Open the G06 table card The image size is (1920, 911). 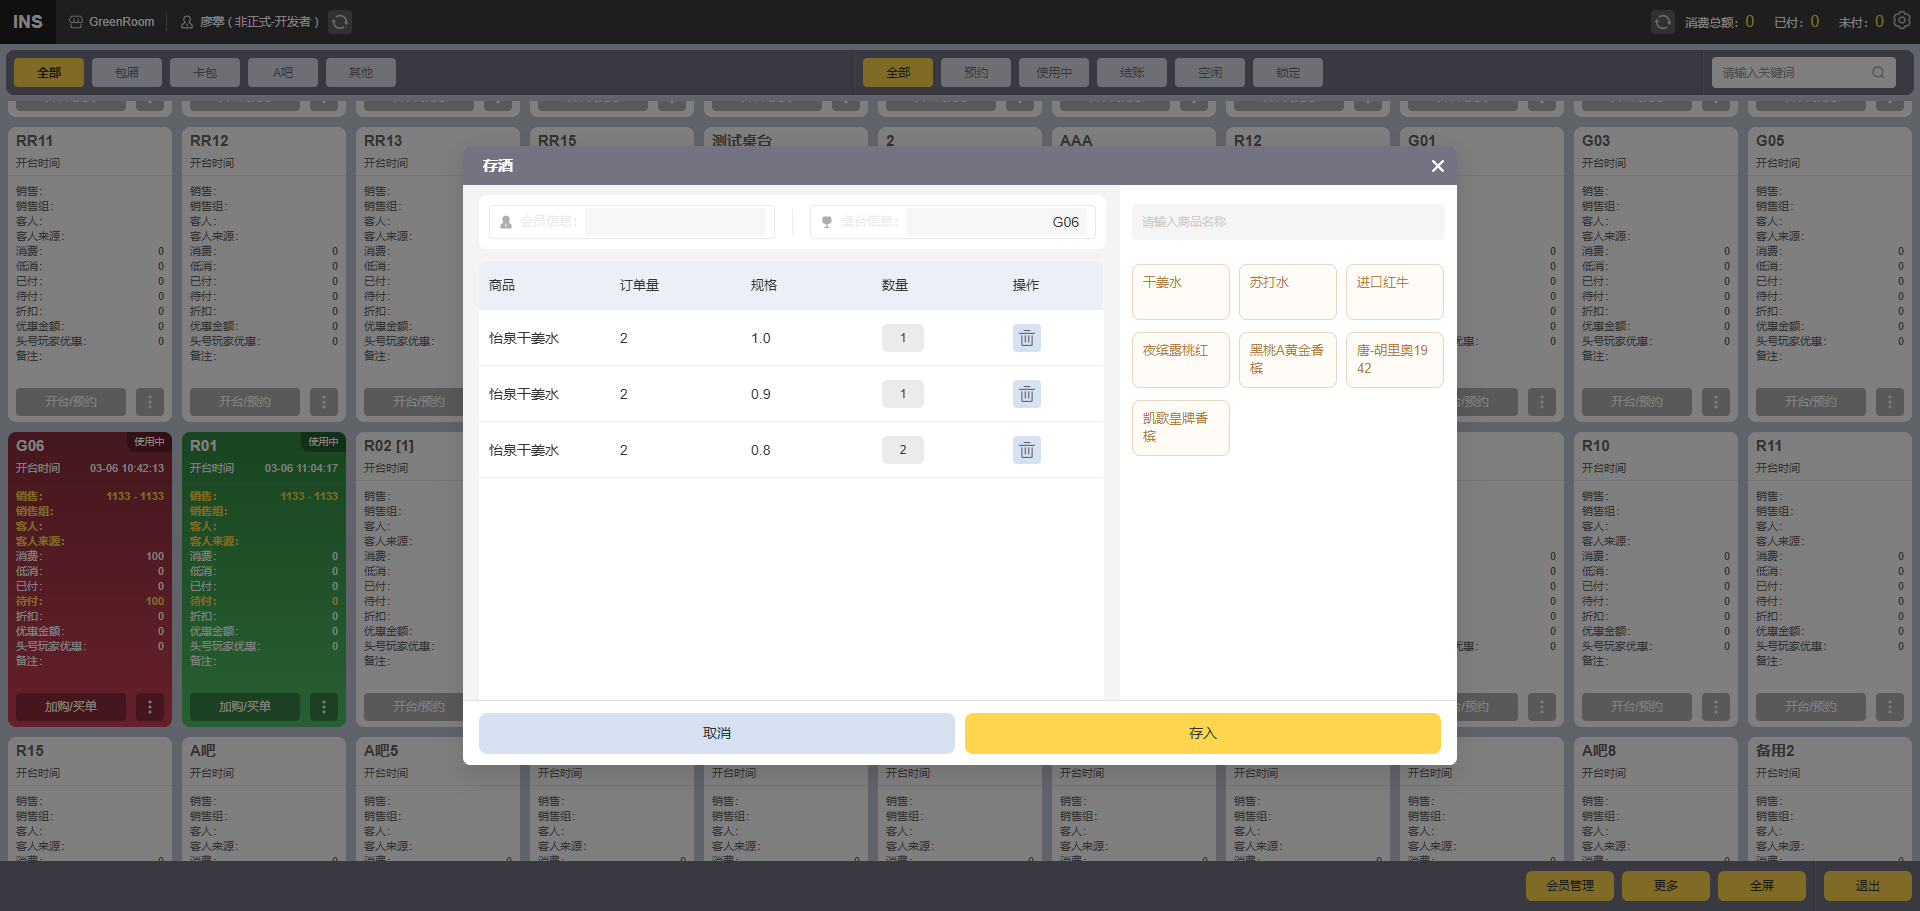90,579
